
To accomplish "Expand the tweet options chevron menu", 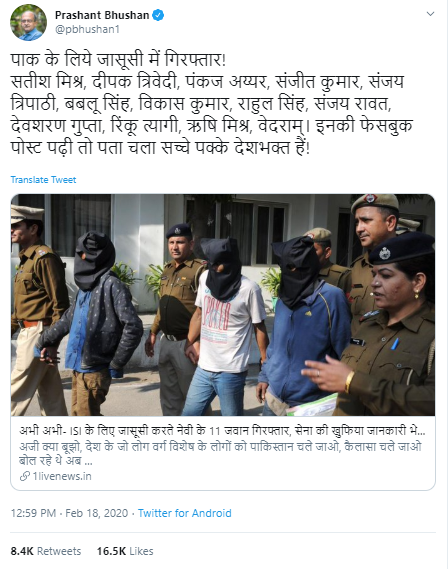I will [430, 14].
